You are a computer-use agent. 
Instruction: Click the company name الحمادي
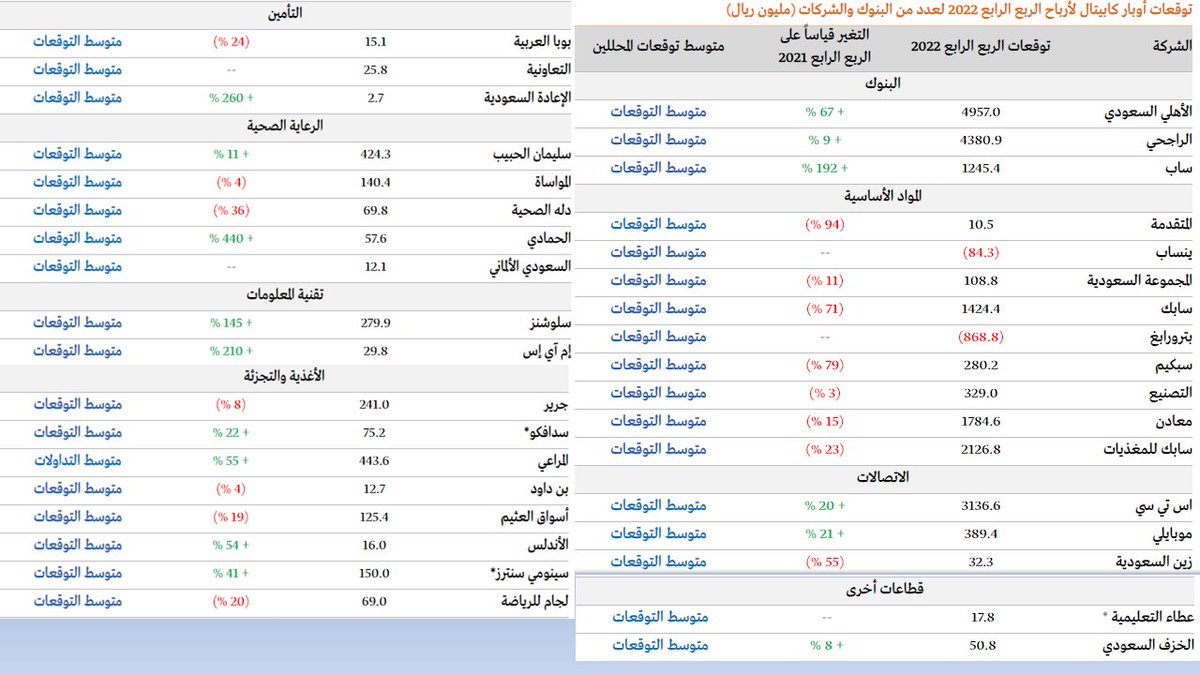coord(550,239)
